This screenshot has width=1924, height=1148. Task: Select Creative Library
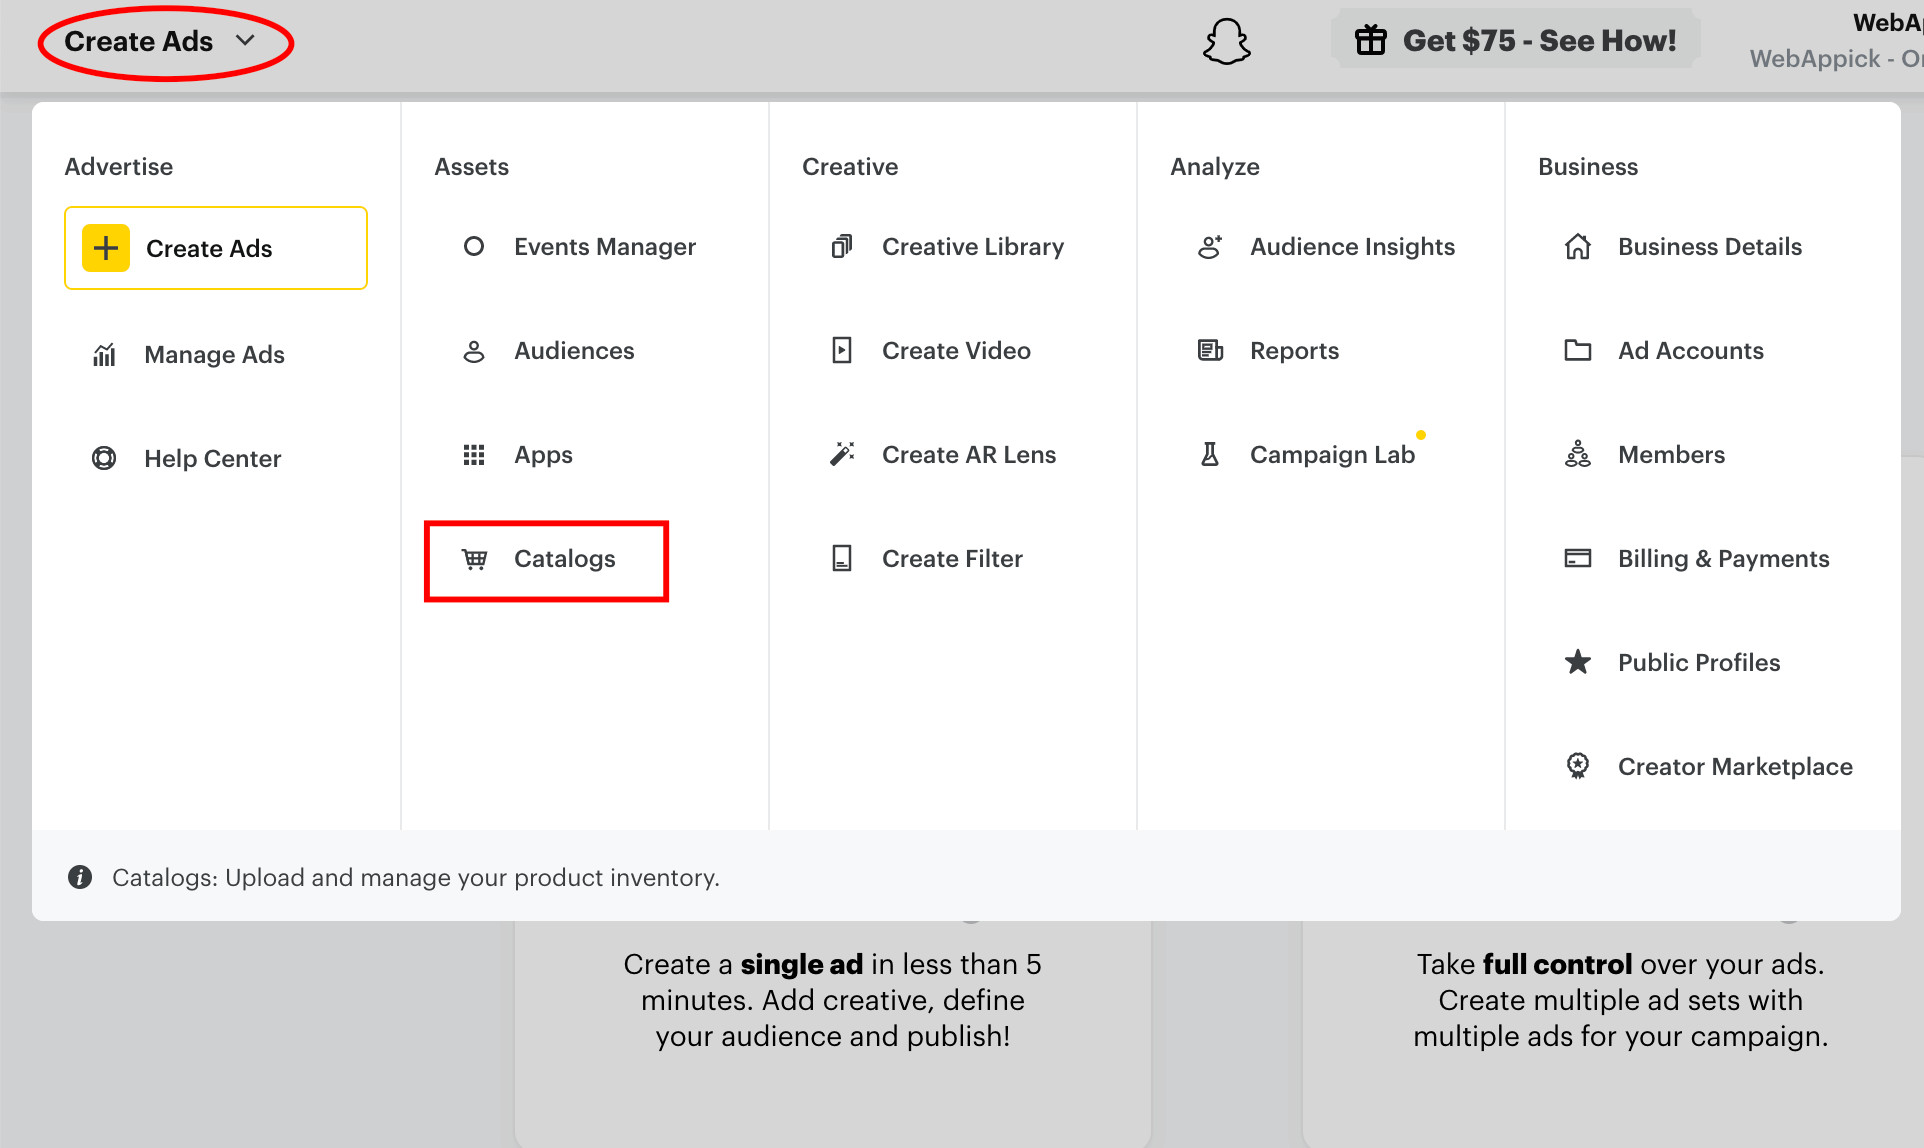pyautogui.click(x=972, y=246)
